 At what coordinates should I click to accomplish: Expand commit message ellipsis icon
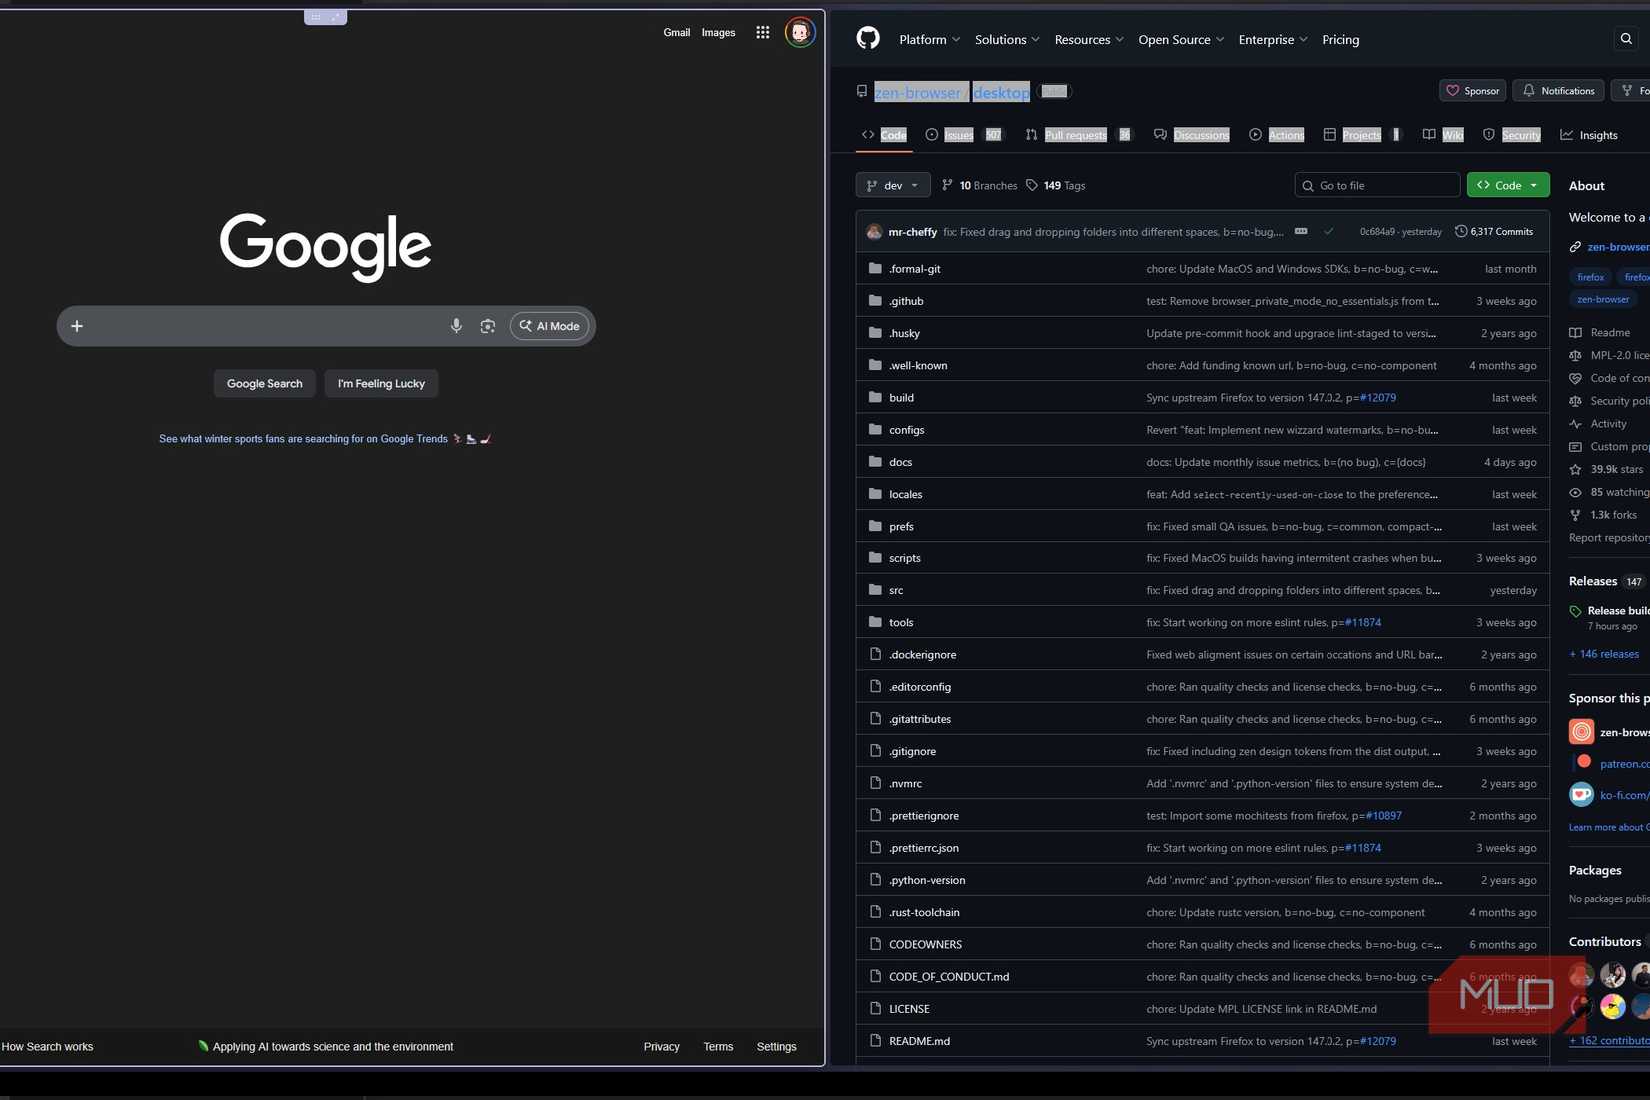pos(1301,231)
